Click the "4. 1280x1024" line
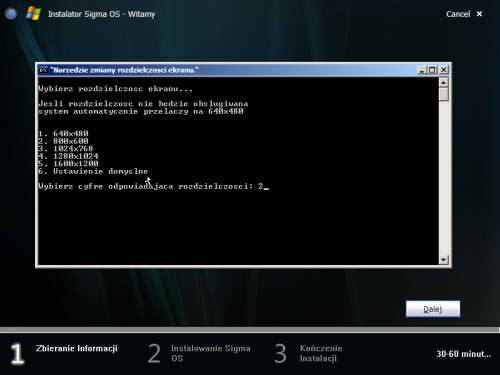Screen dimensions: 500x375 (68, 156)
